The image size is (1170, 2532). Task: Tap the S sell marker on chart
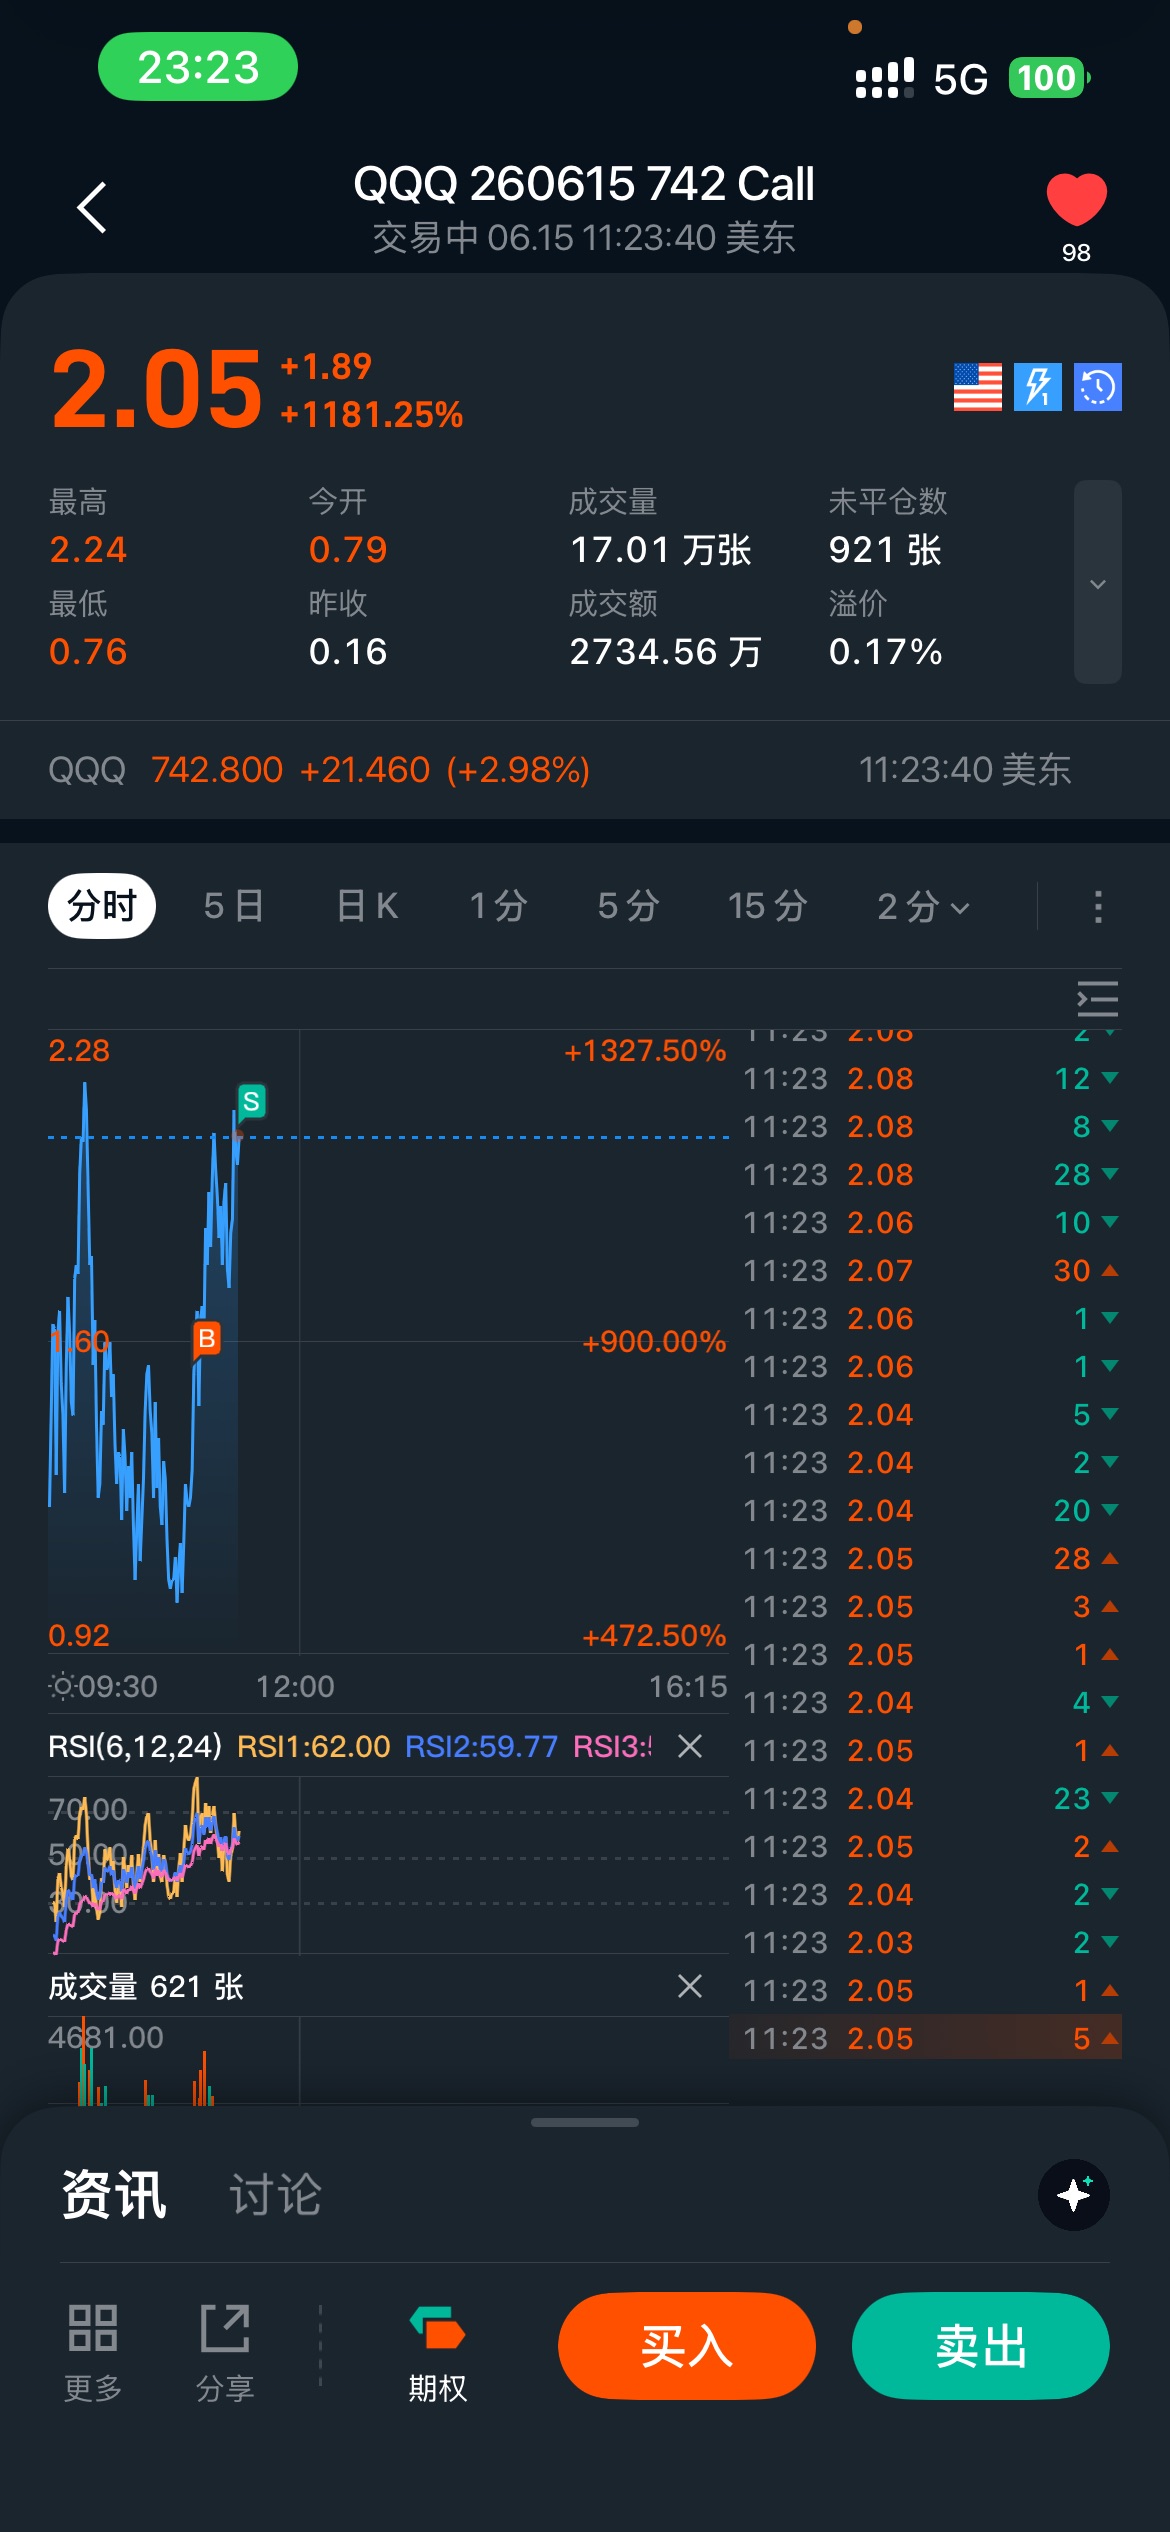pos(251,1102)
